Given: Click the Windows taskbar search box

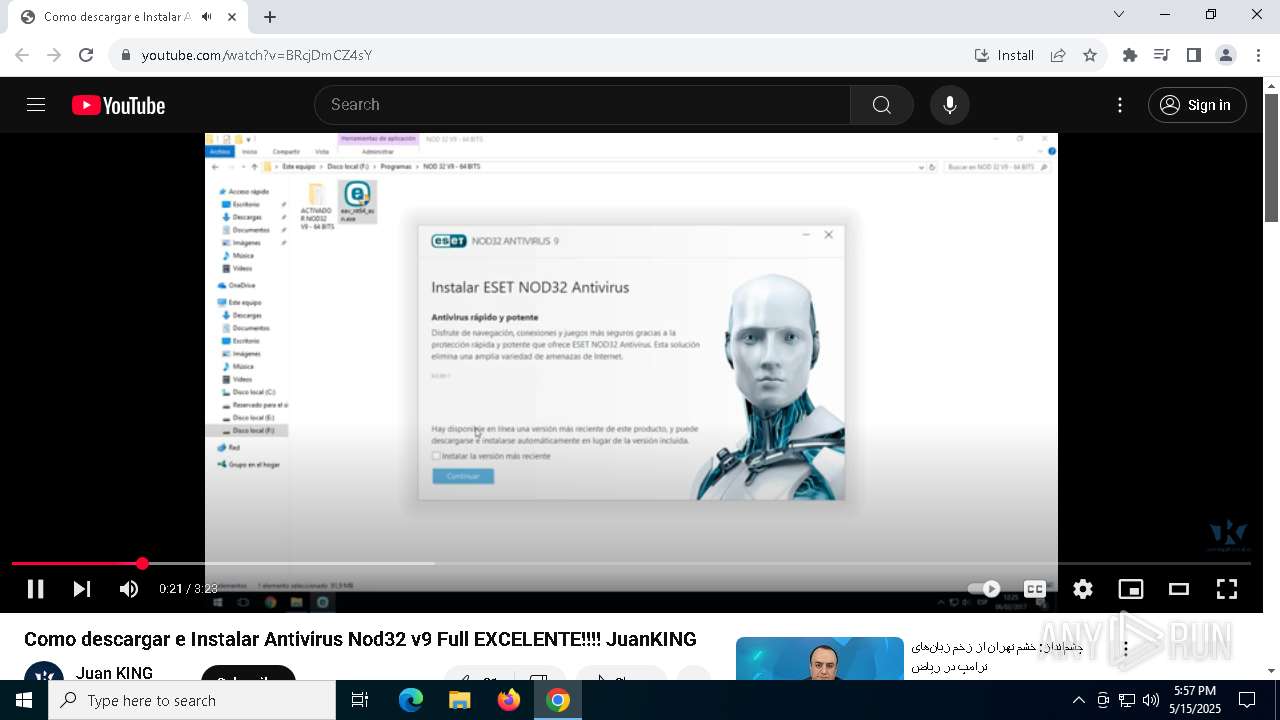Looking at the screenshot, I should pyautogui.click(x=192, y=701).
